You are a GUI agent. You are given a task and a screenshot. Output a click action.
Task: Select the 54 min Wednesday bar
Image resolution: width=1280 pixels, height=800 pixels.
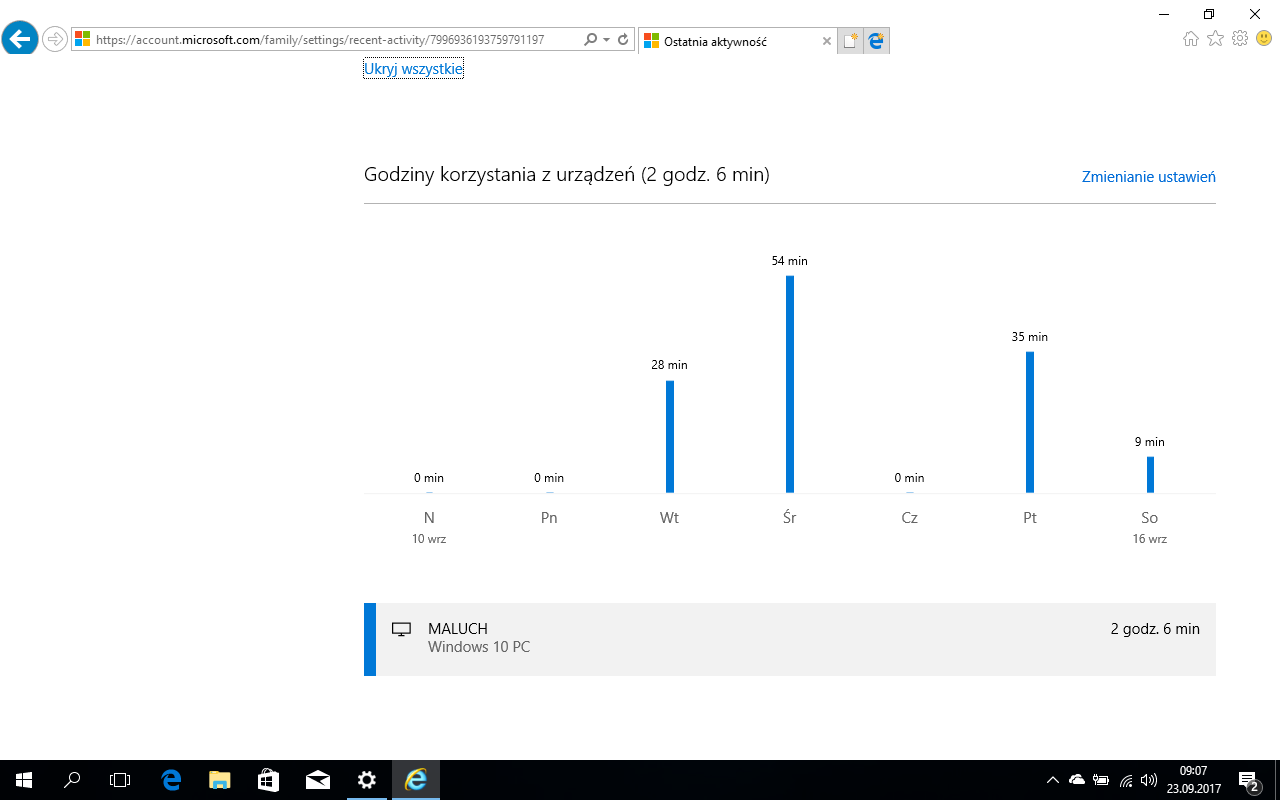click(x=790, y=384)
